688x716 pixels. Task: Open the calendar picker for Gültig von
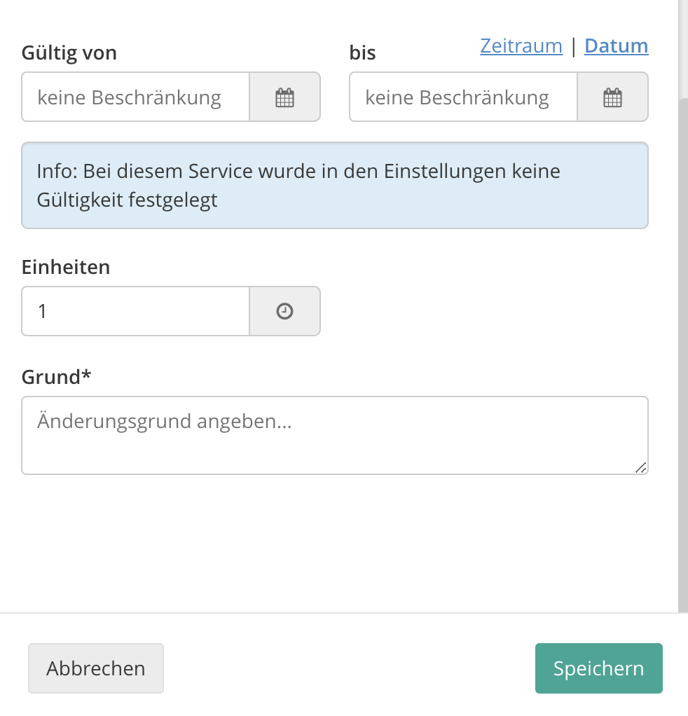pyautogui.click(x=285, y=97)
